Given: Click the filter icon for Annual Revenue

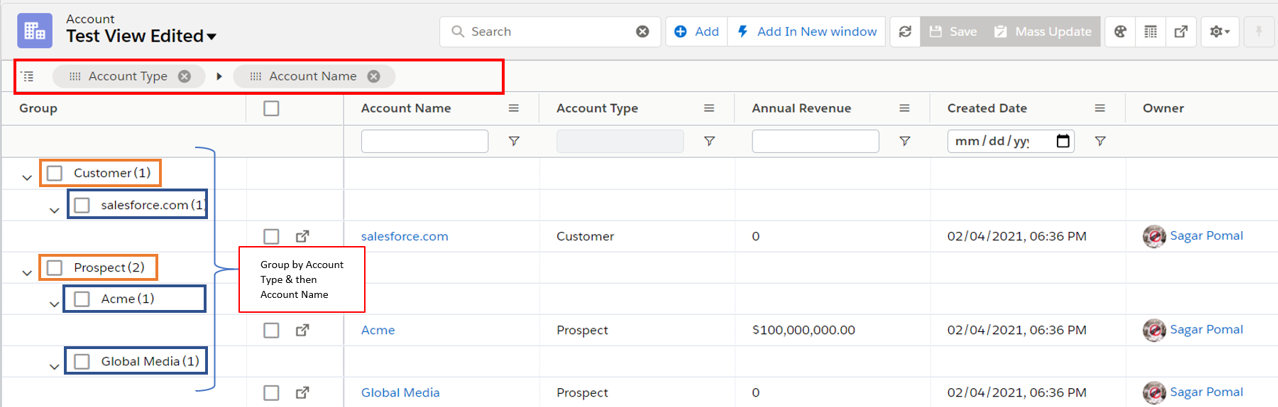Looking at the screenshot, I should click(x=904, y=142).
